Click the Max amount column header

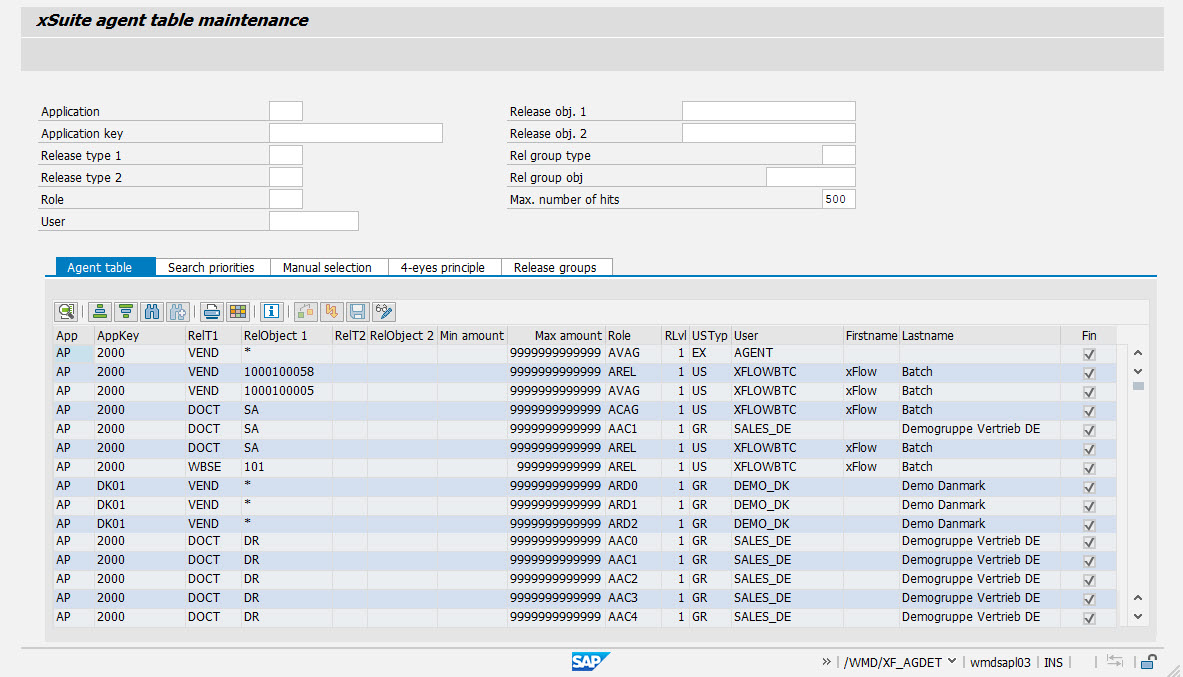click(567, 336)
